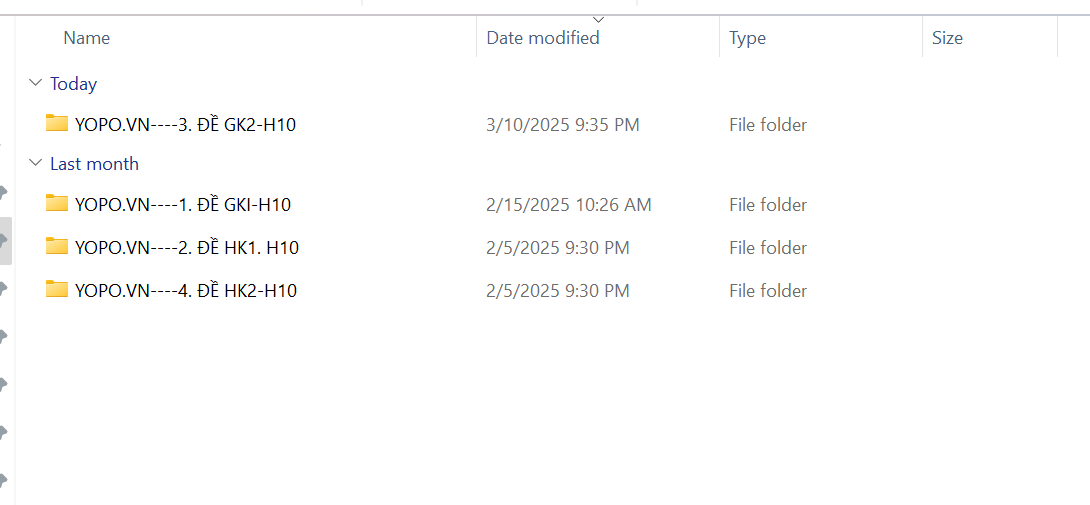
Task: Select the Last month group header label
Action: click(x=94, y=164)
